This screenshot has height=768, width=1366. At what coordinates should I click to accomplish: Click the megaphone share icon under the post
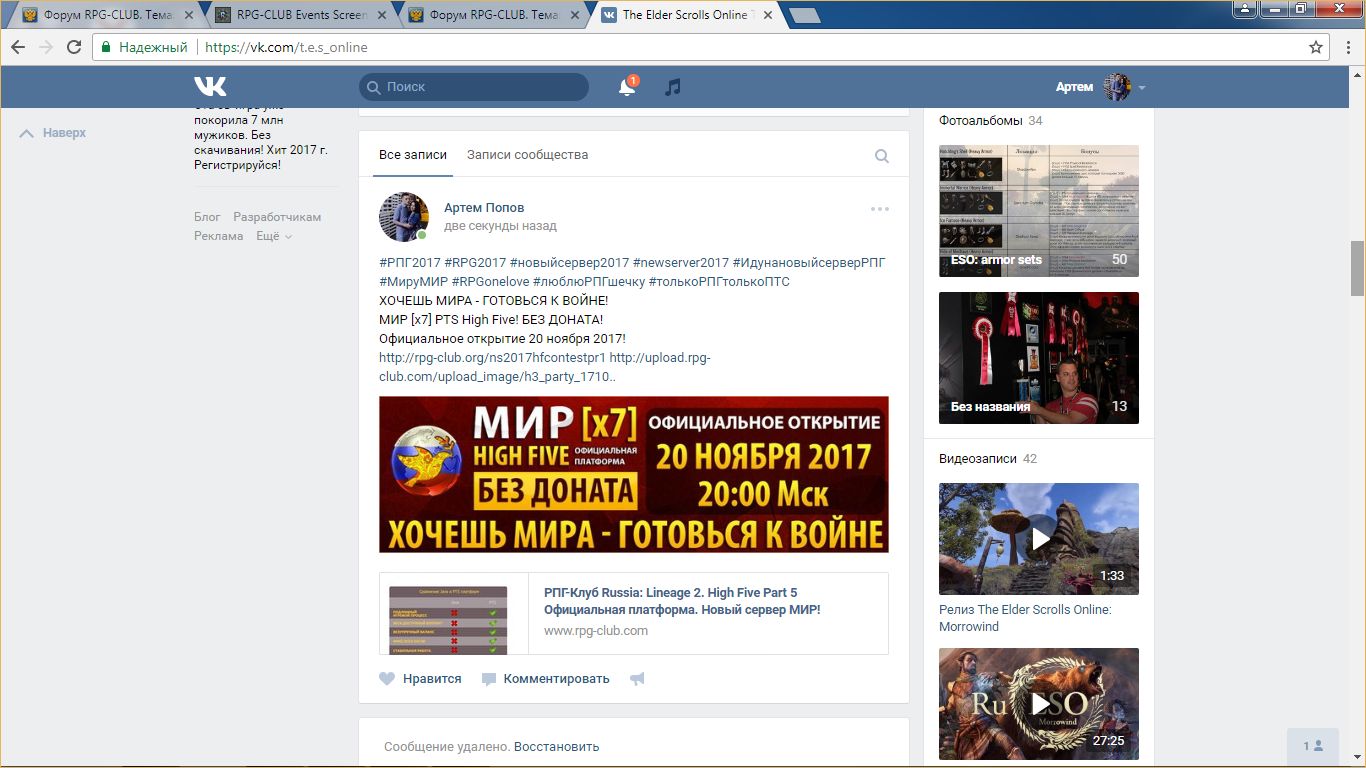pos(637,679)
